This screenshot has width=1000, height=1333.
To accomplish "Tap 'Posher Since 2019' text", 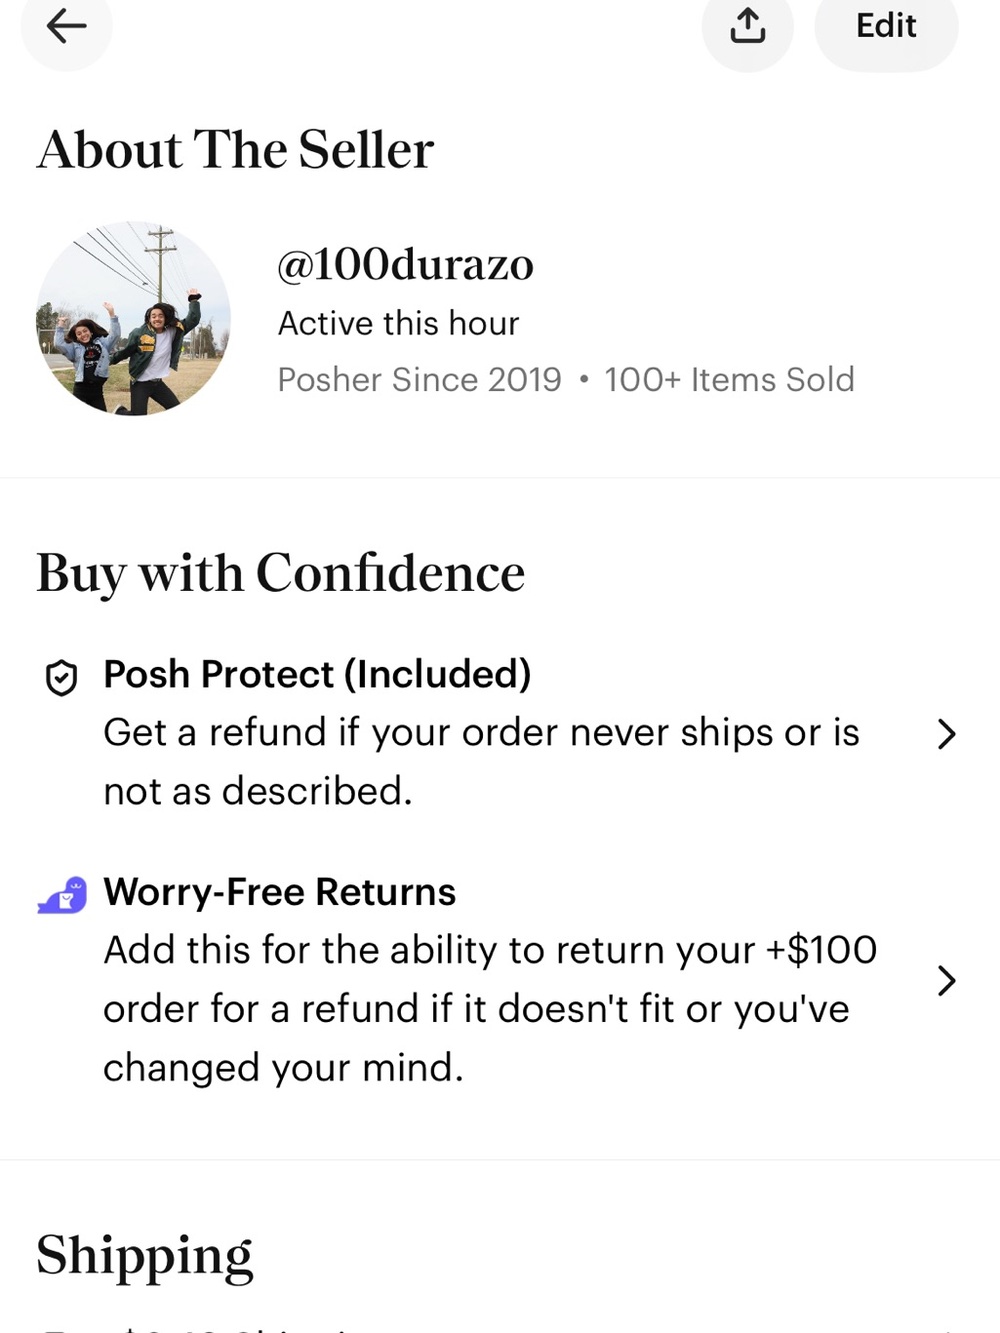I will point(419,380).
